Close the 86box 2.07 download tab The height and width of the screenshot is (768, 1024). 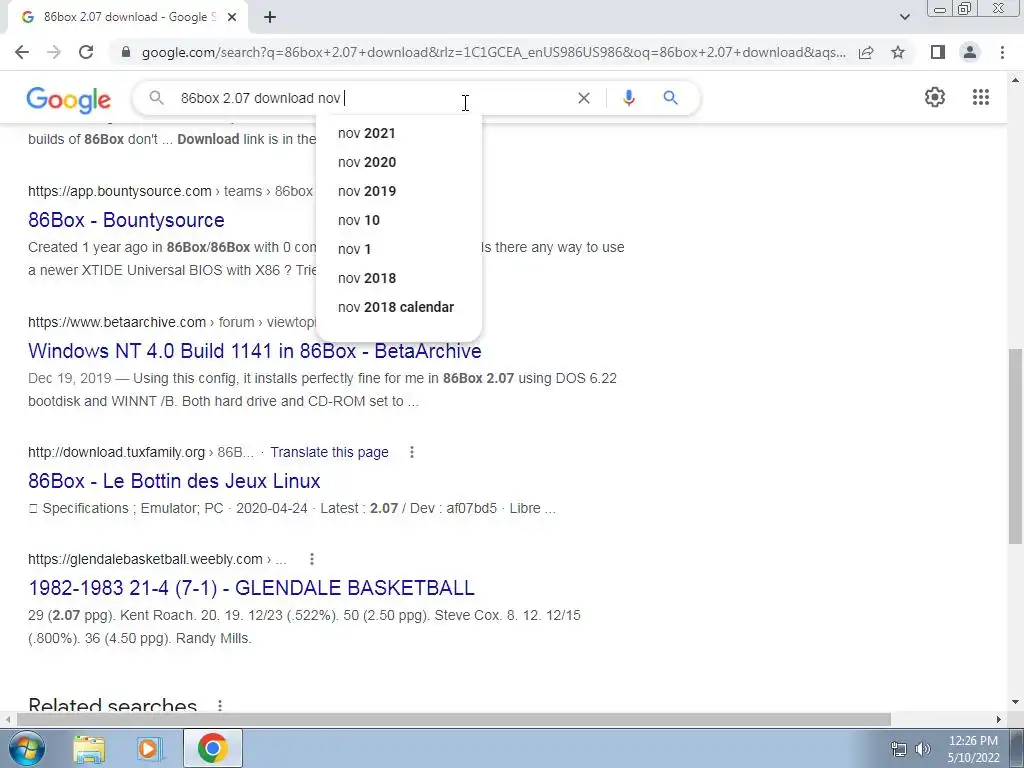coord(232,18)
